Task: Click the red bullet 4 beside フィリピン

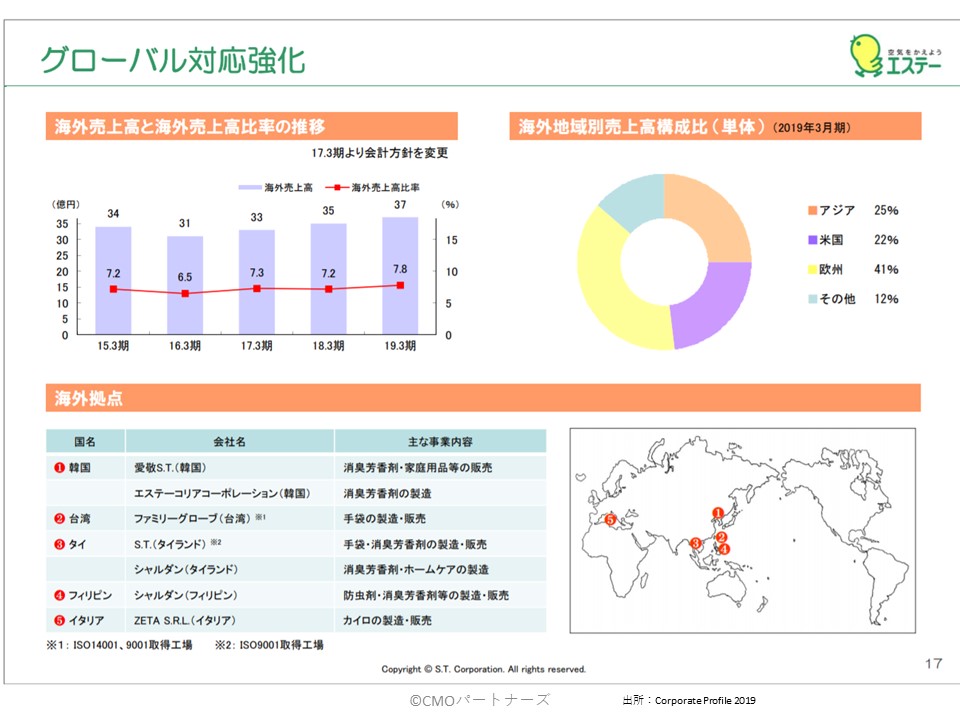Action: pyautogui.click(x=60, y=596)
